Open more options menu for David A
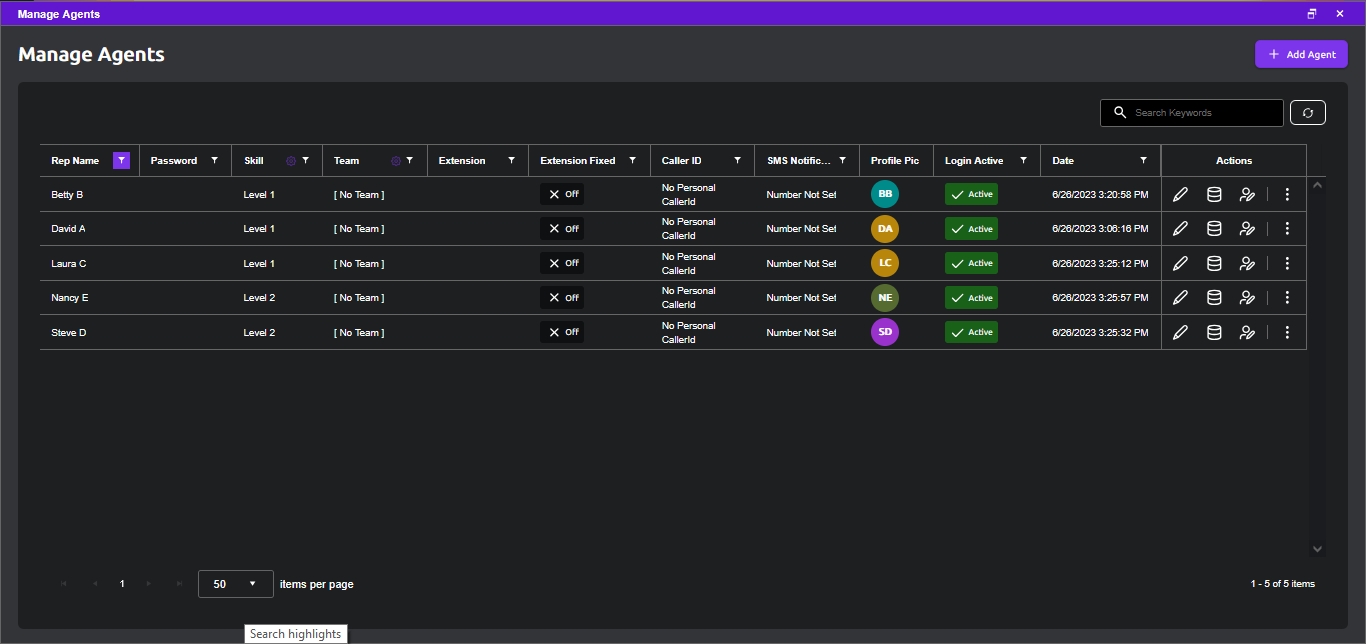This screenshot has width=1366, height=644. (x=1287, y=229)
